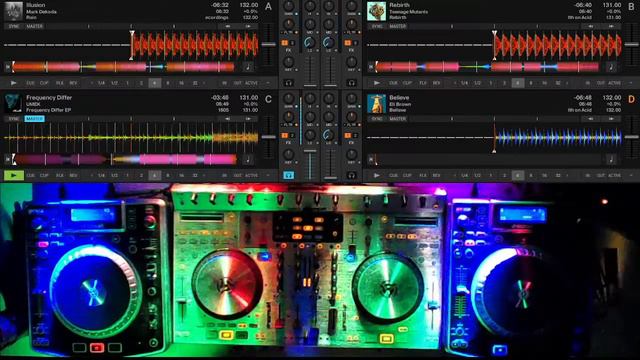Show smaller loop sizes on Deck A
Viewport: 640px width, 360px height.
91,83
